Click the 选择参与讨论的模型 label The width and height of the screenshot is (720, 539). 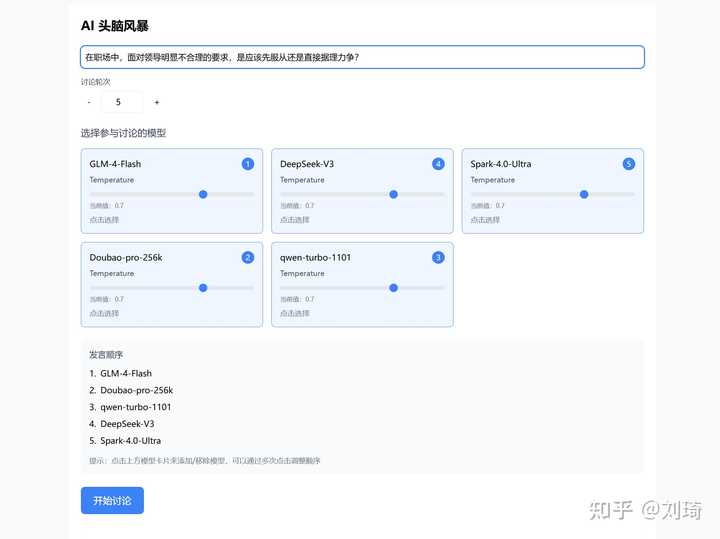point(123,133)
